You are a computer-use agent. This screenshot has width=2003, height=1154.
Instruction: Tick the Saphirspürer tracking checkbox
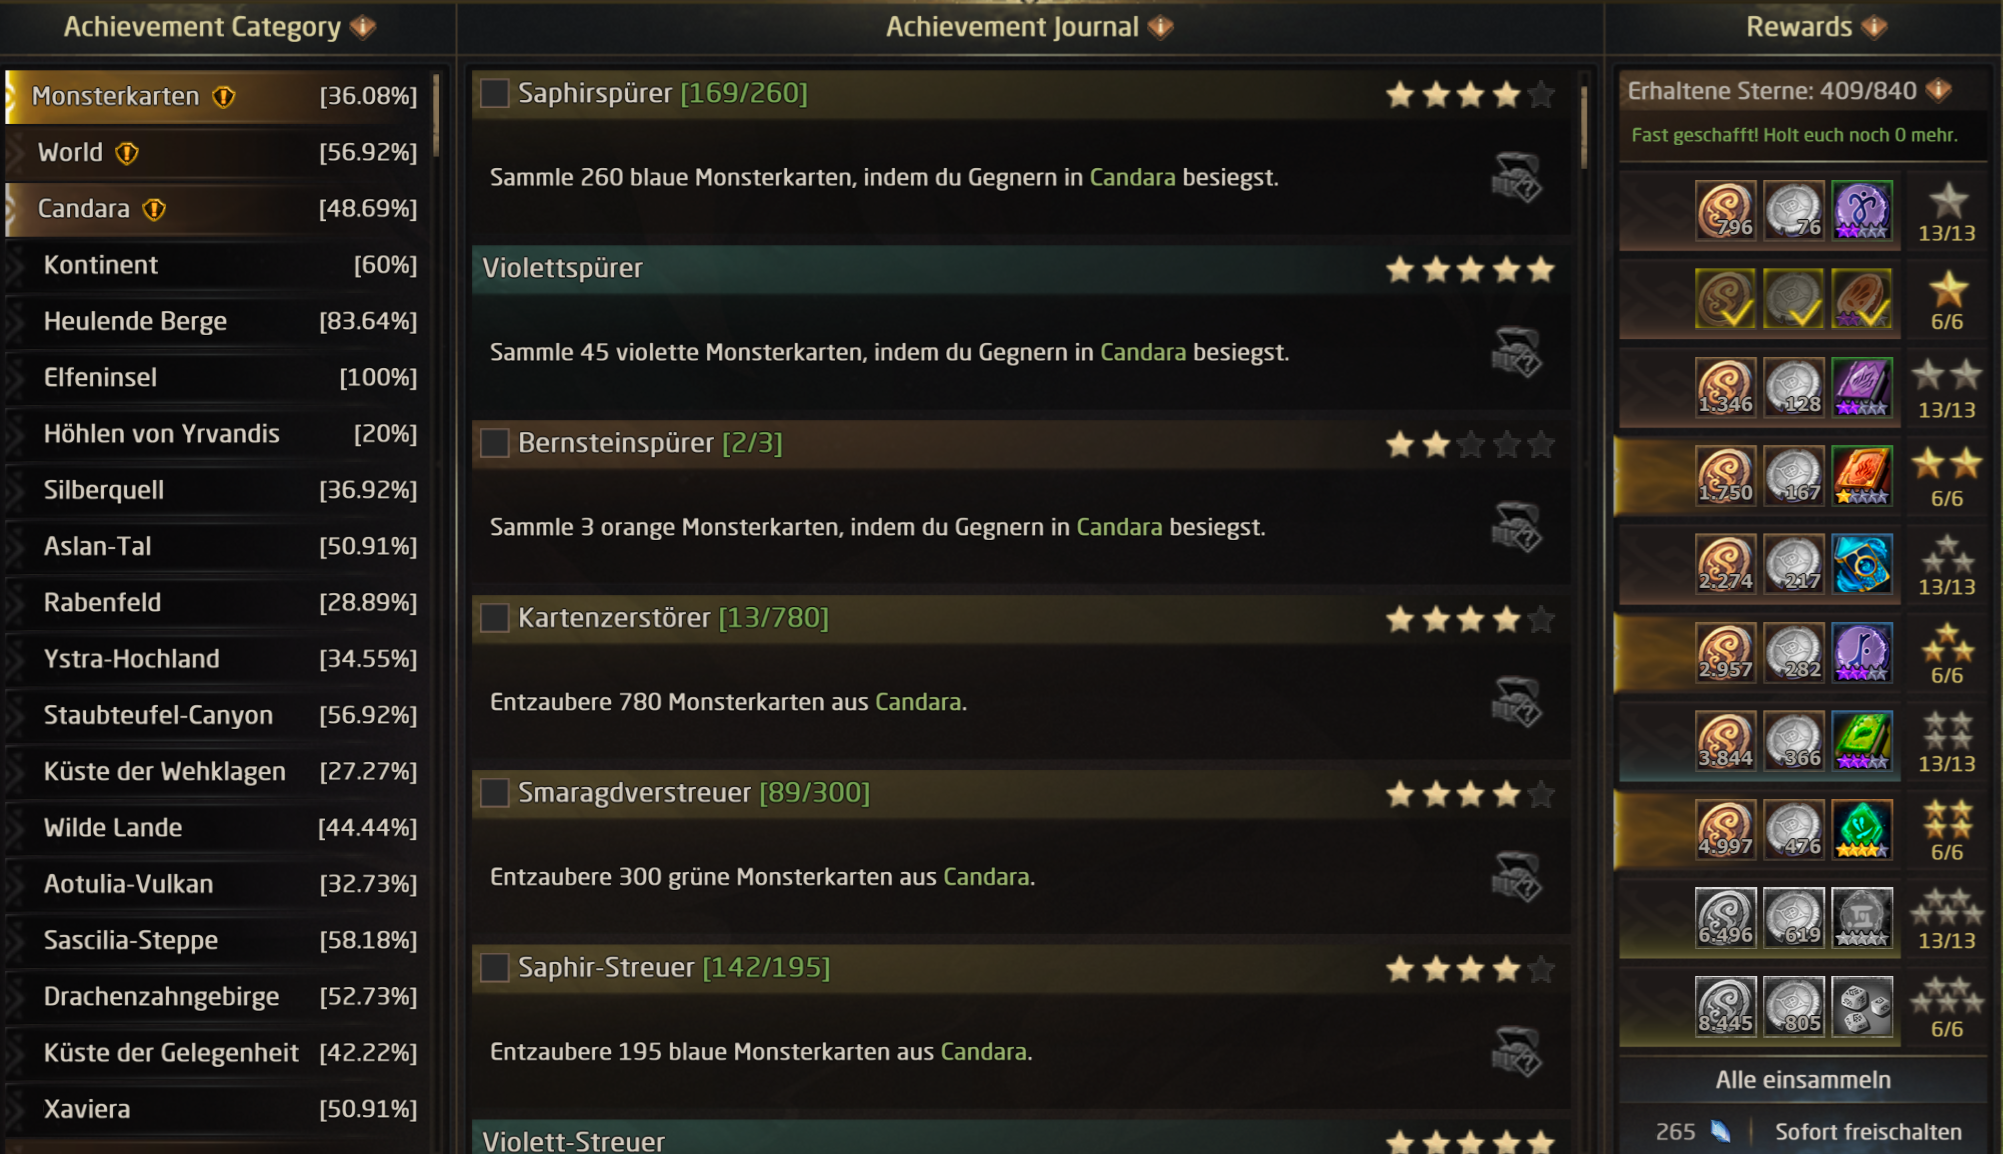point(494,93)
